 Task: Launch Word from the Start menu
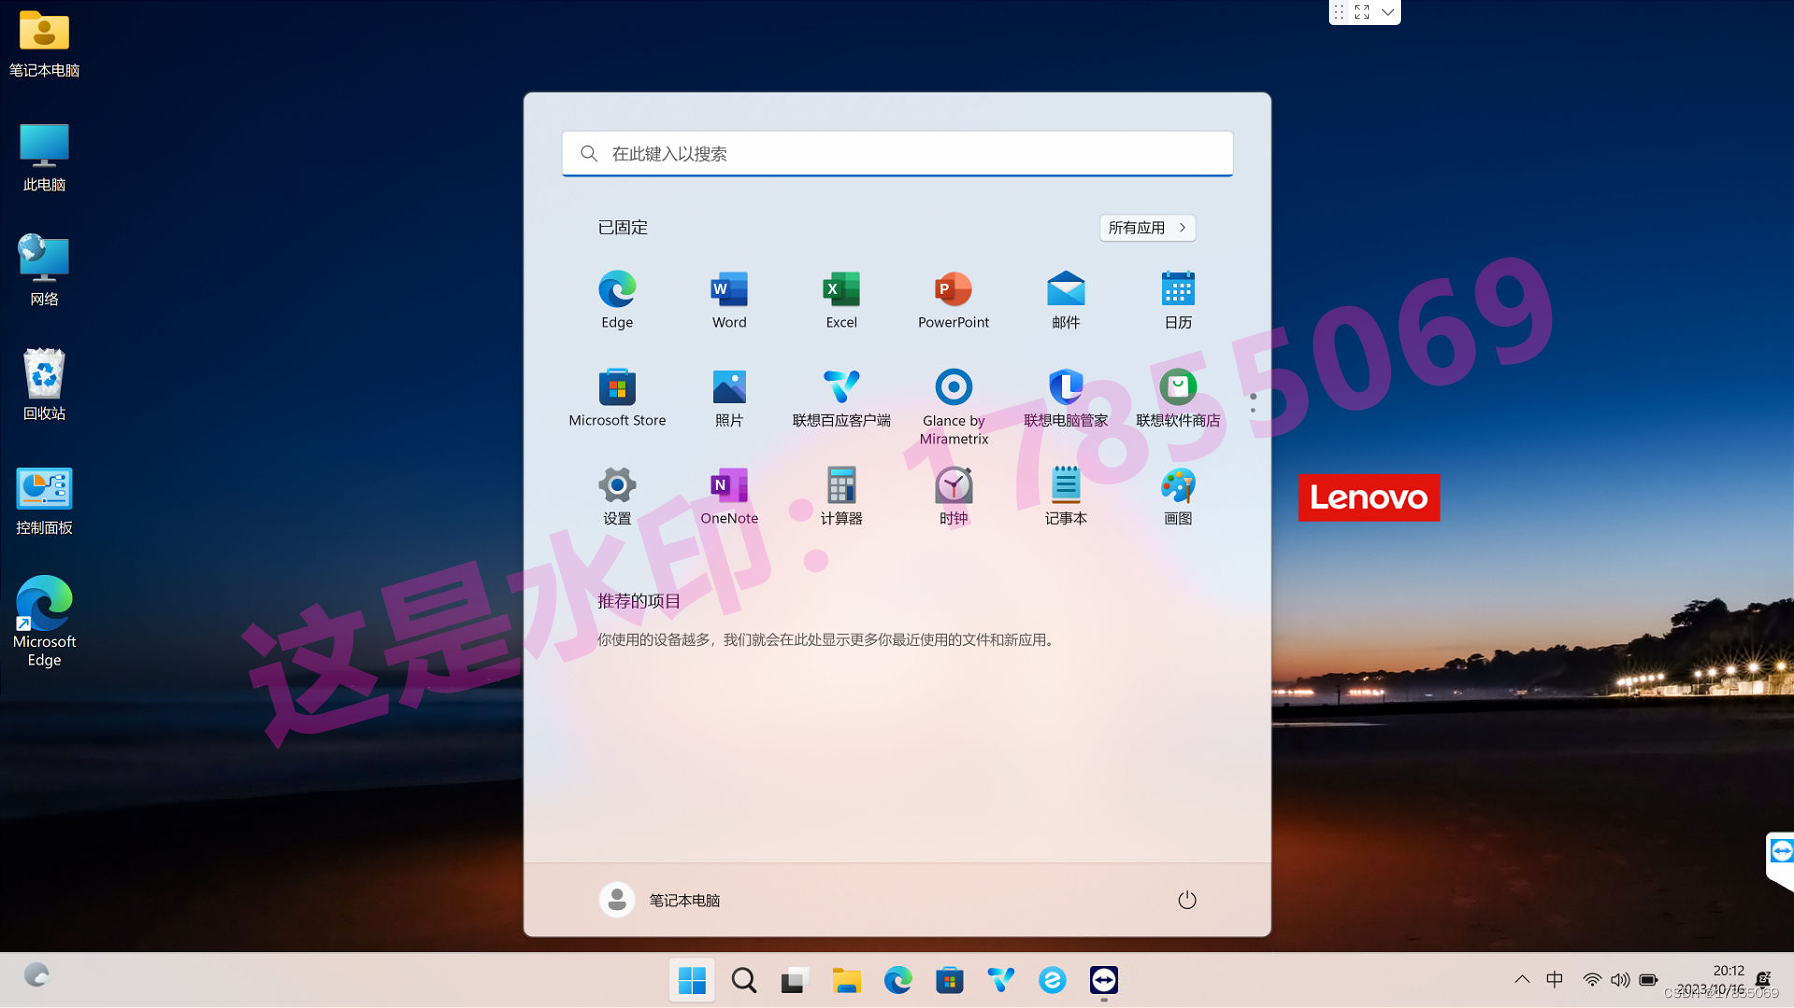[729, 300]
